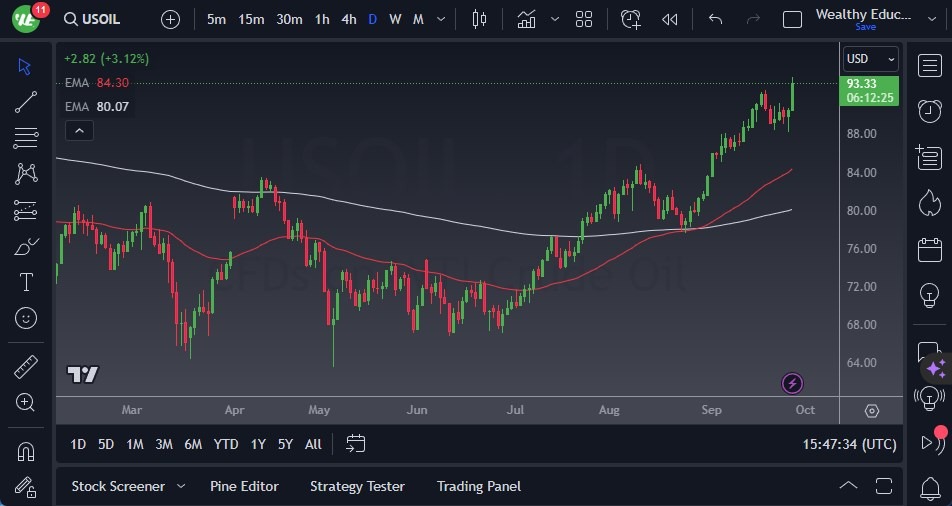952x506 pixels.
Task: Collapse the indicator legend chevron
Action: 78,130
